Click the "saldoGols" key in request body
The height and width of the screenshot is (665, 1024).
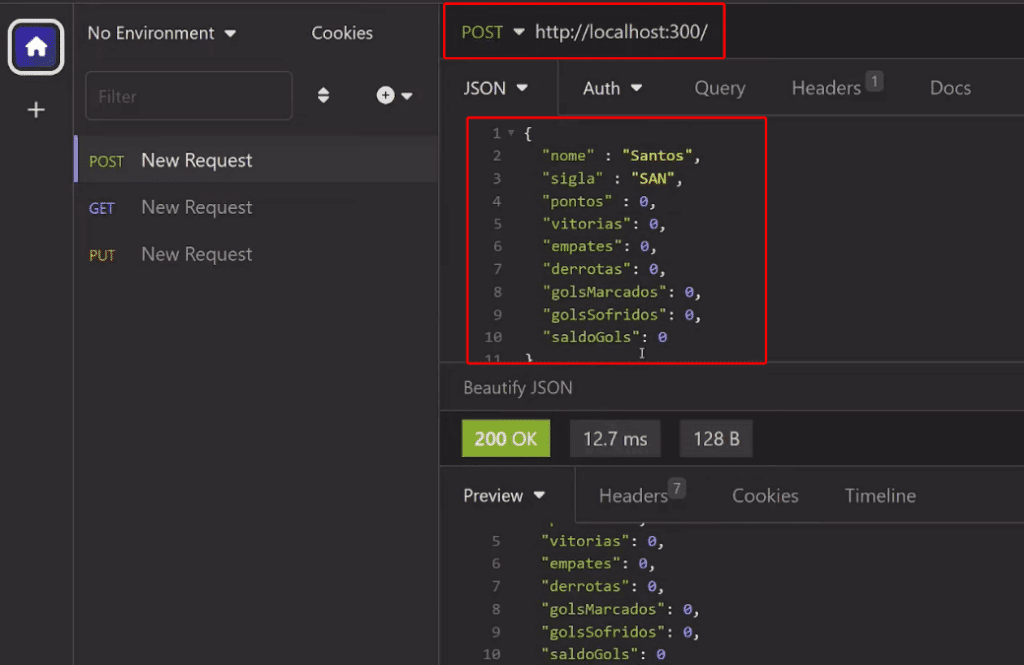coord(591,337)
